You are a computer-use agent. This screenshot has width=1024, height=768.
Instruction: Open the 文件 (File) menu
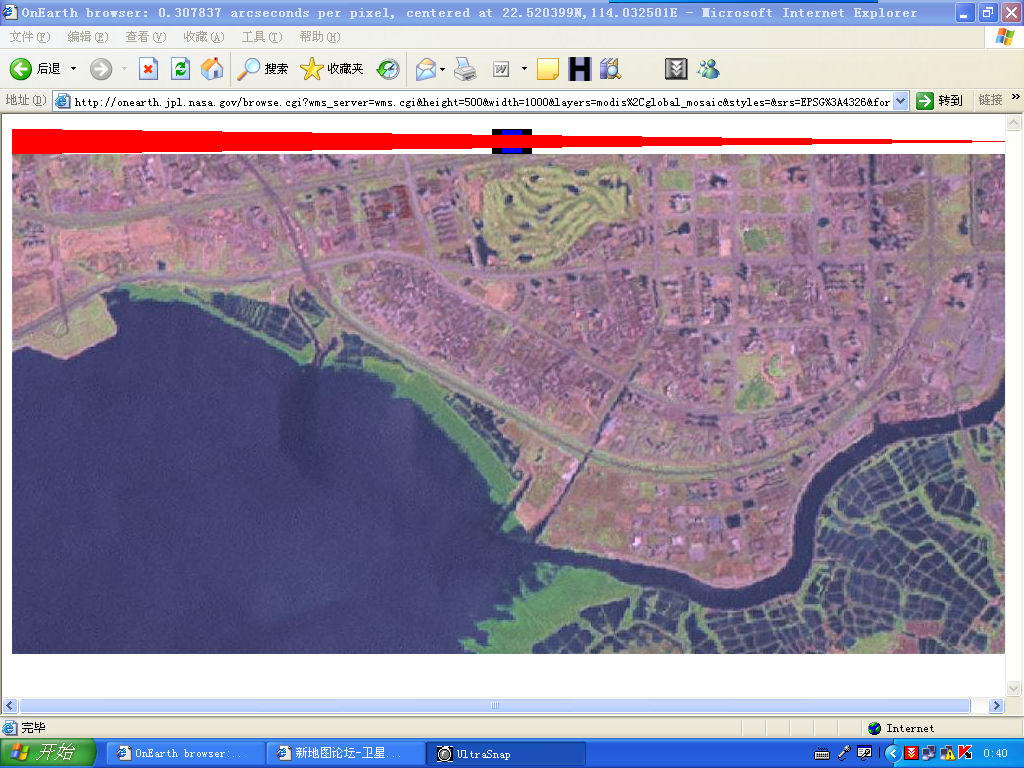[29, 37]
